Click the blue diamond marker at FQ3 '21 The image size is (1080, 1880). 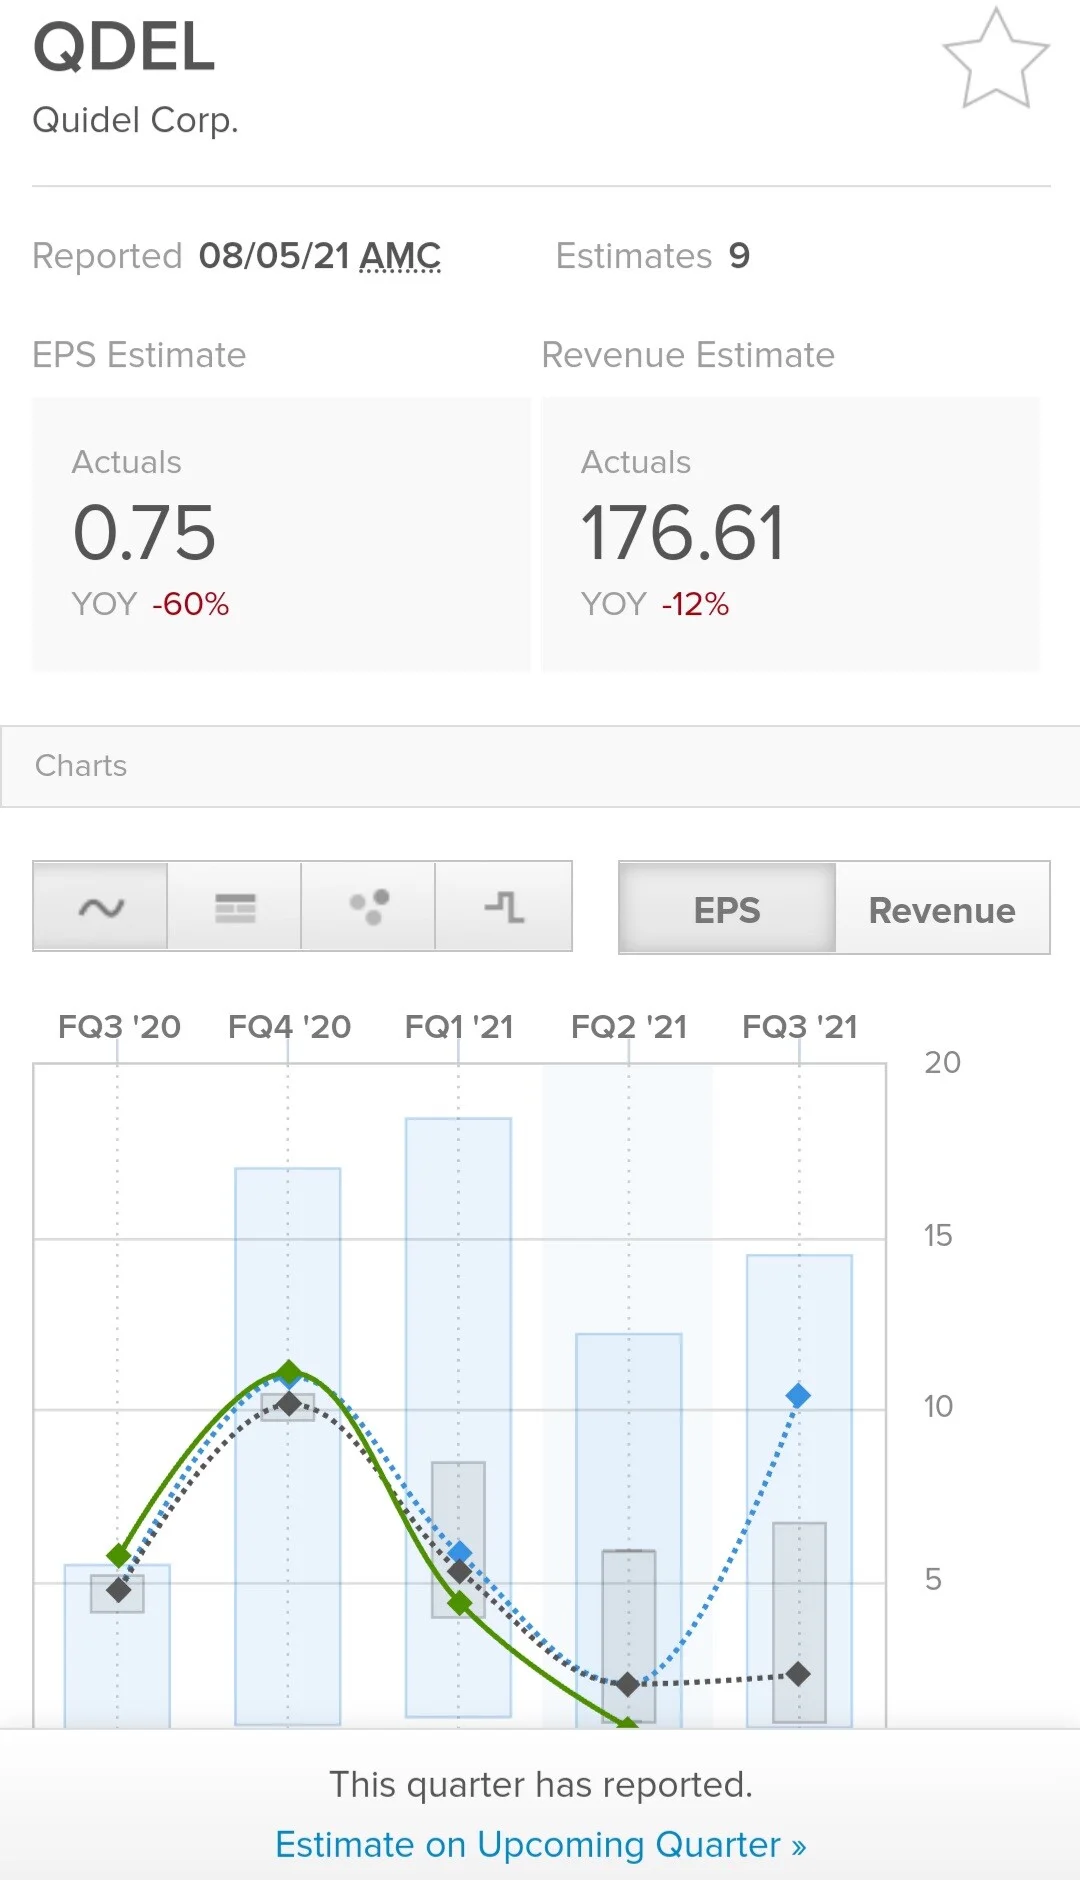coord(798,1395)
